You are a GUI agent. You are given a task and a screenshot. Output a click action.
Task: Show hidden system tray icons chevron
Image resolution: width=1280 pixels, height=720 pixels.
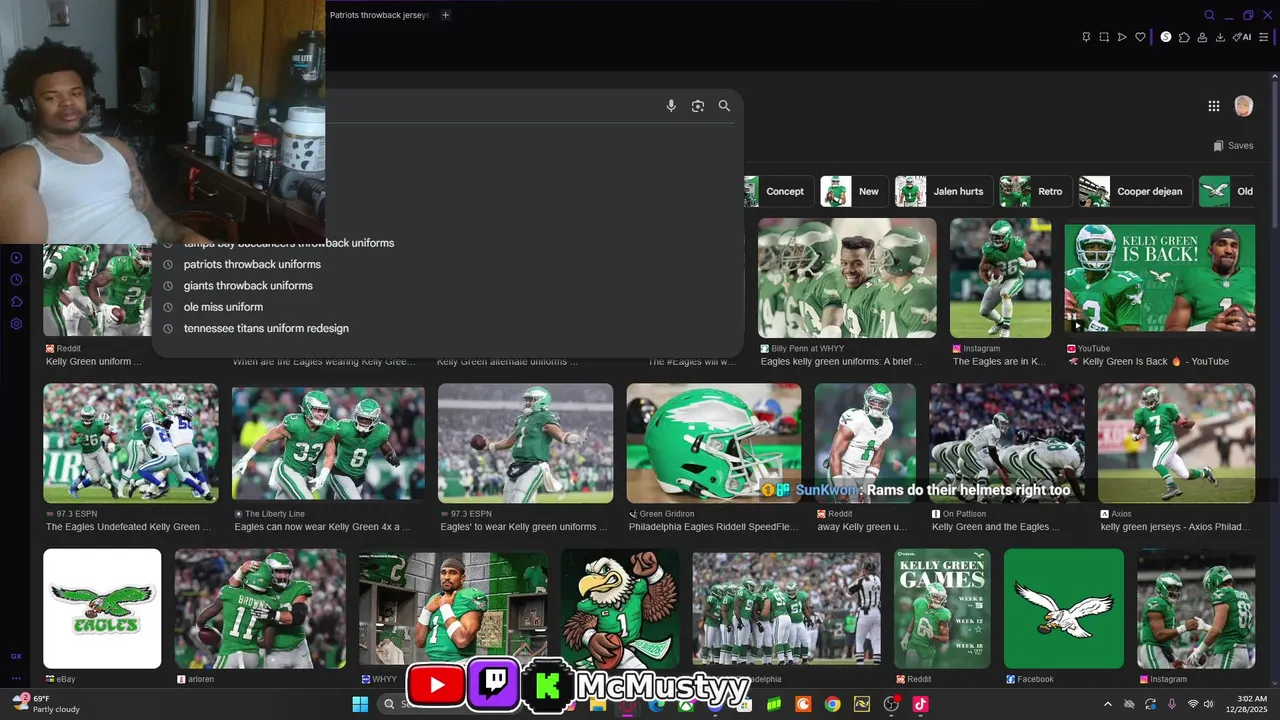click(1107, 704)
